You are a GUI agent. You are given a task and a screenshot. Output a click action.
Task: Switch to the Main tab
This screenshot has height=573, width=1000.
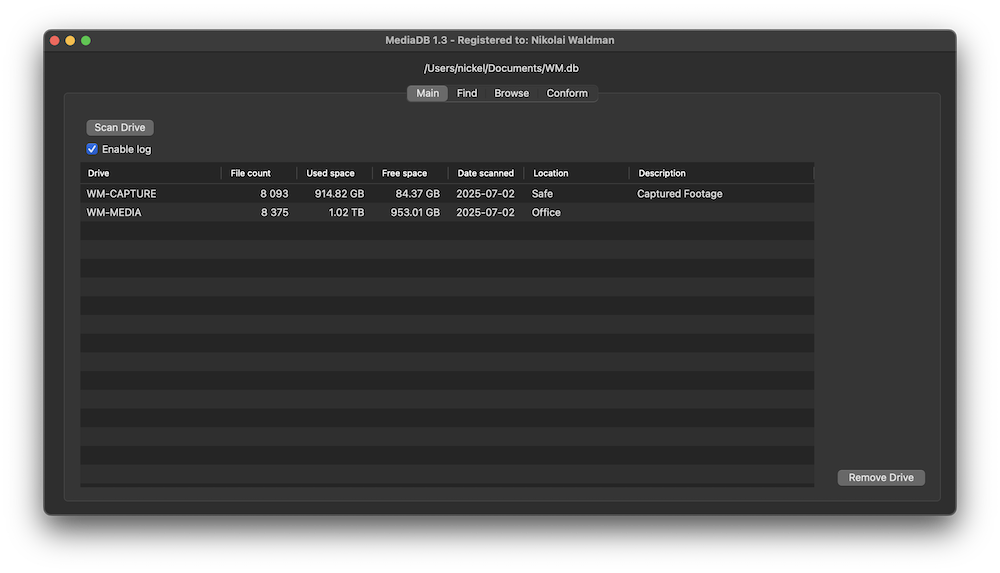(x=427, y=93)
